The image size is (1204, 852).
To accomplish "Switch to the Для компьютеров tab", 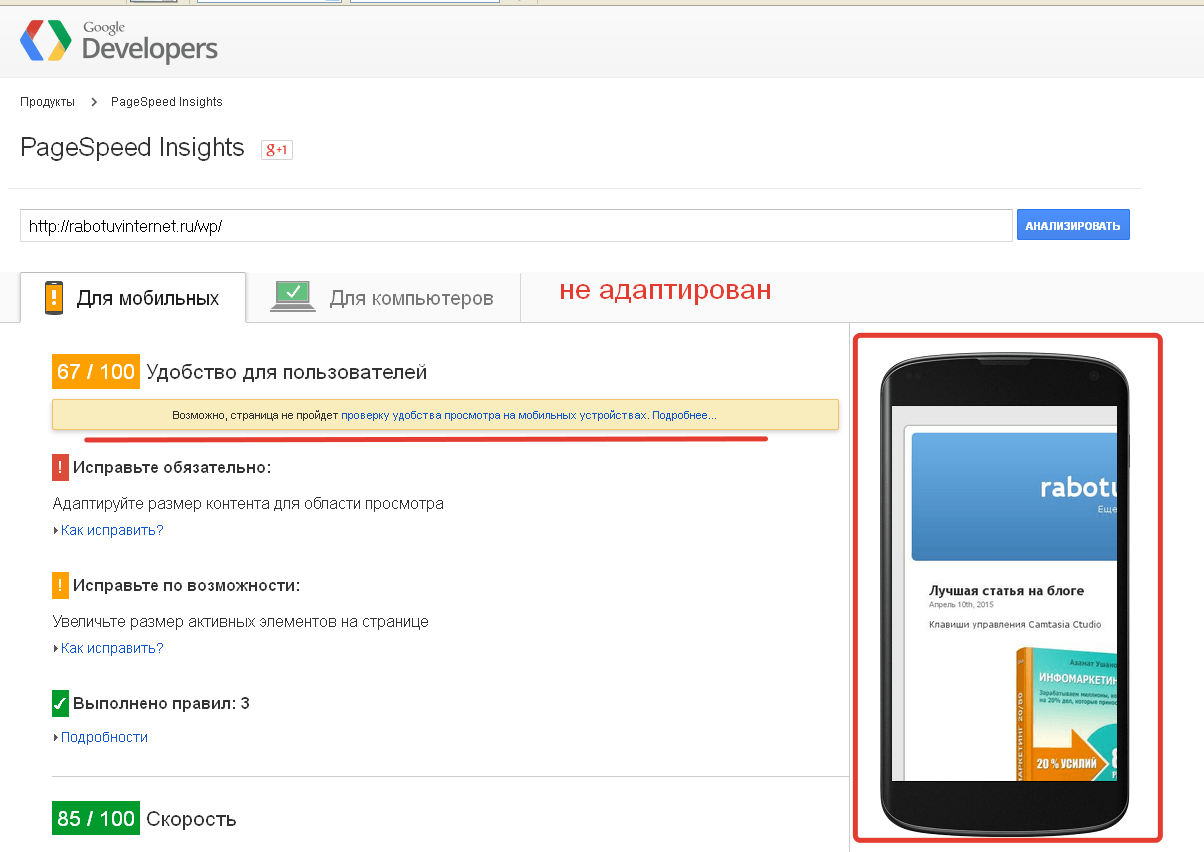I will (x=384, y=298).
